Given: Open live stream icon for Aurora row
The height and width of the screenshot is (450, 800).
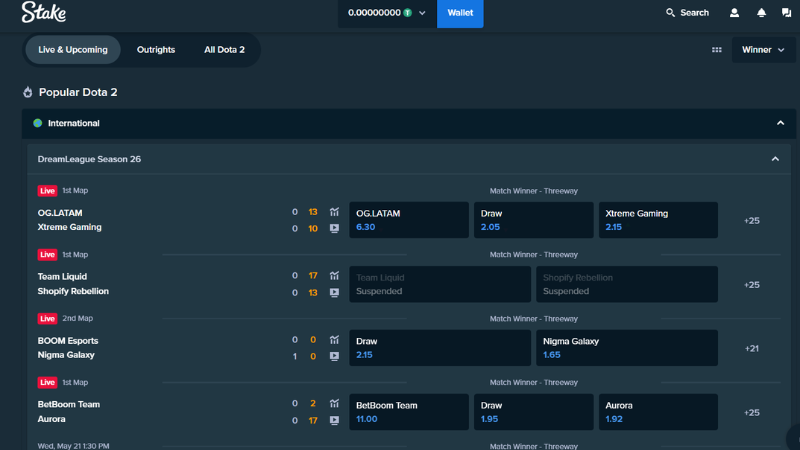Looking at the screenshot, I should pyautogui.click(x=334, y=420).
